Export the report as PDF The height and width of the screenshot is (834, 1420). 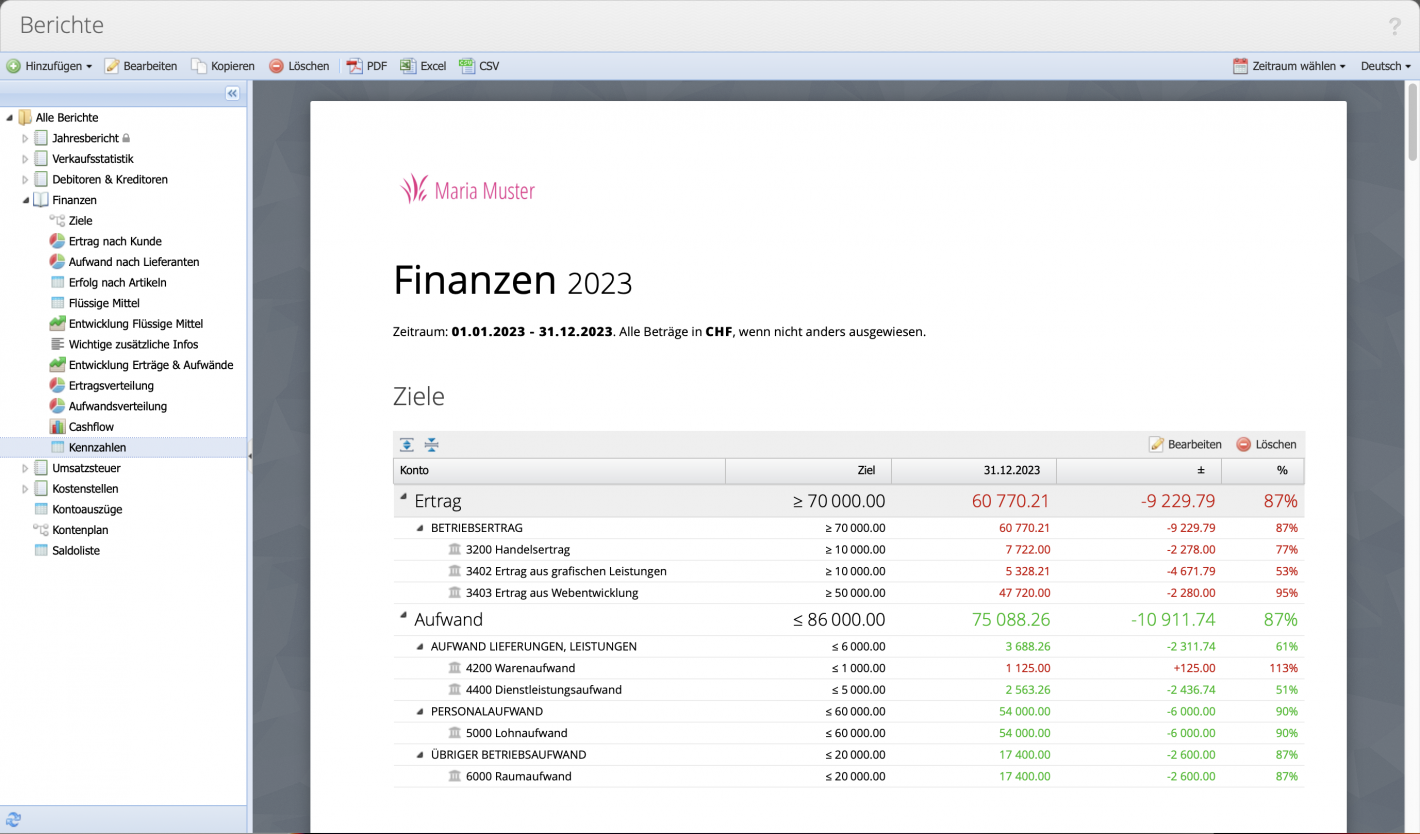point(368,66)
